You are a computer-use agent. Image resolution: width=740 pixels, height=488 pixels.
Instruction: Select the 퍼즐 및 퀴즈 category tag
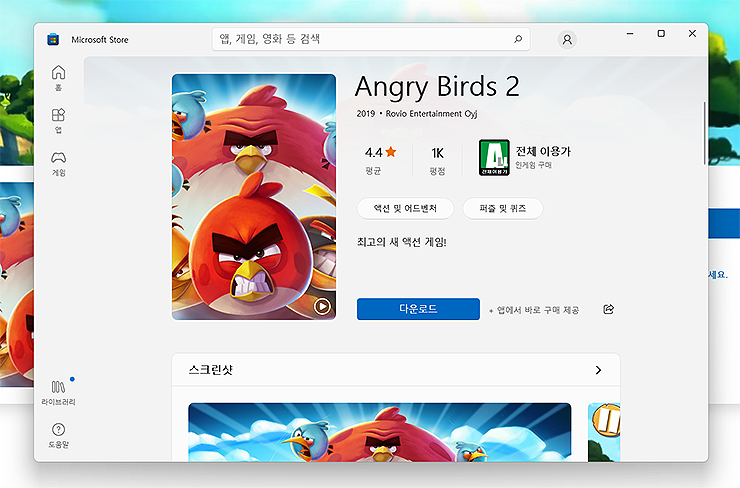tap(503, 208)
